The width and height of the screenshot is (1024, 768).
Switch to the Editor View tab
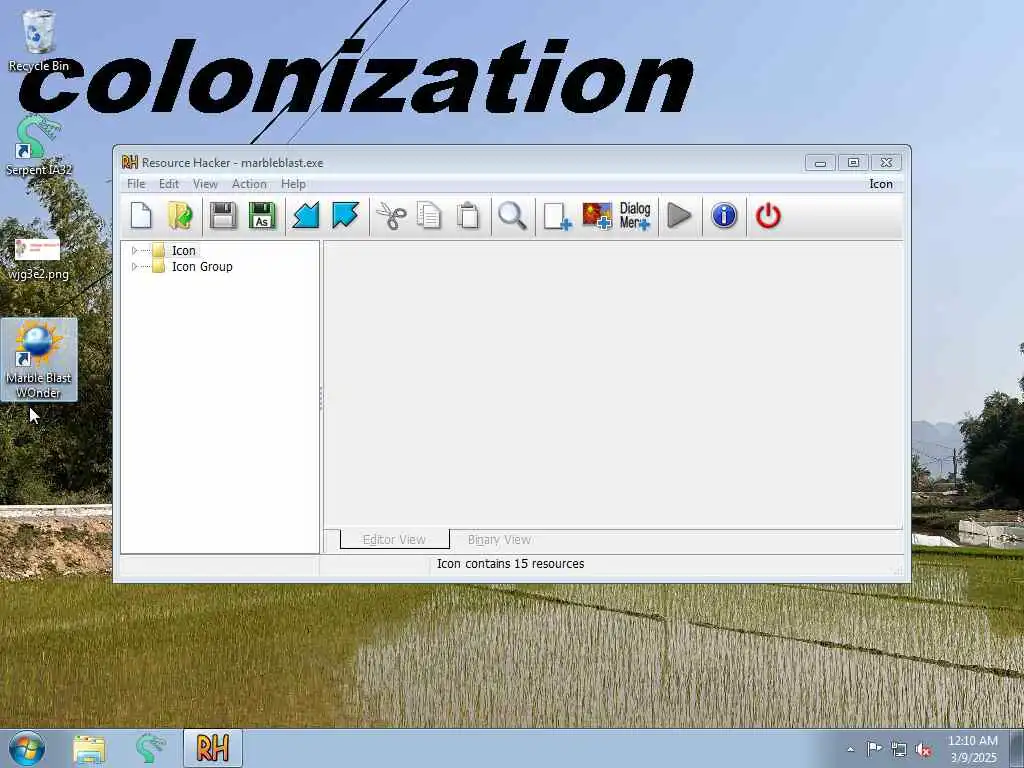394,539
